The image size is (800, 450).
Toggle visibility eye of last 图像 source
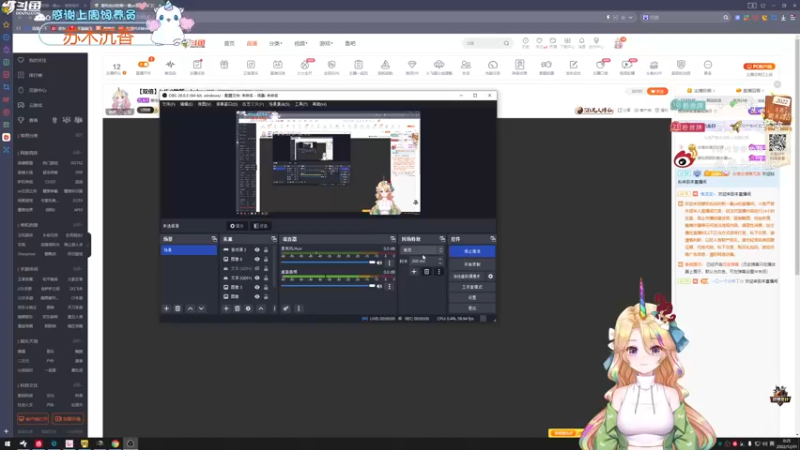257,296
